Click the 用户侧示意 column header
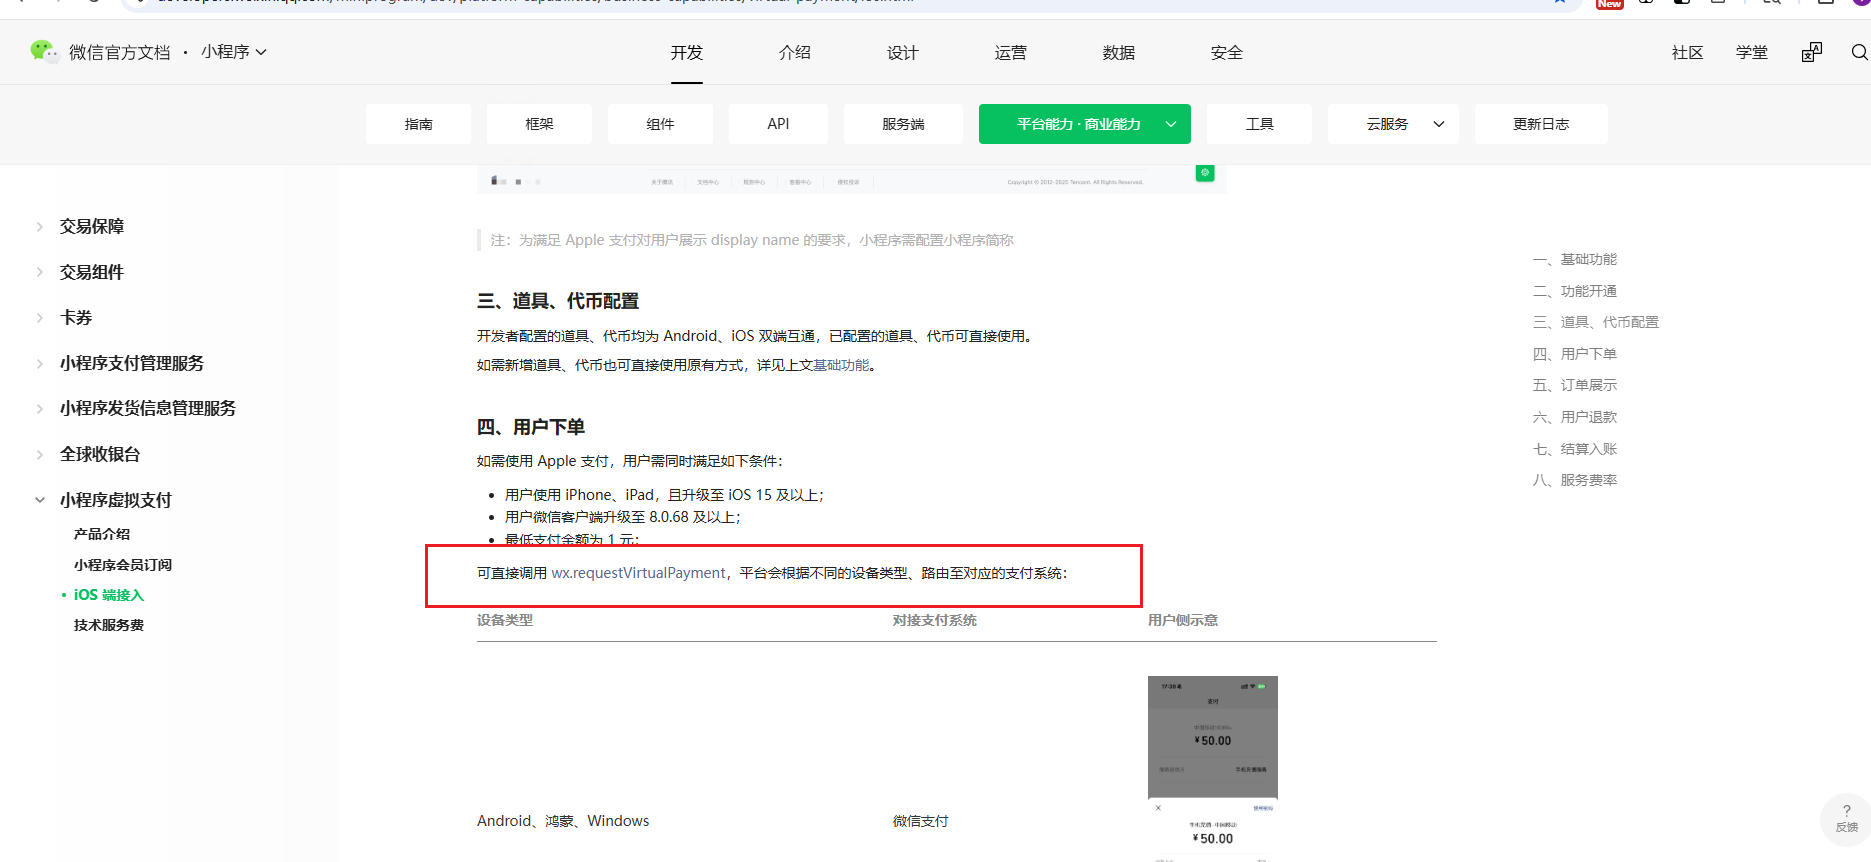Image resolution: width=1871 pixels, height=862 pixels. pos(1183,621)
